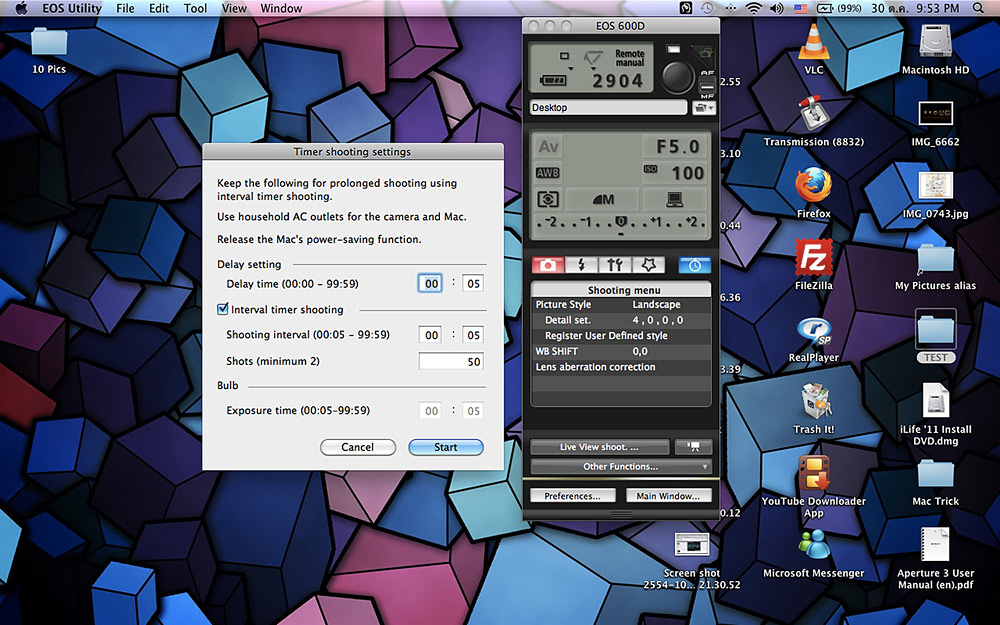Click the Spotlight search icon
This screenshot has height=625, width=1000.
click(978, 8)
